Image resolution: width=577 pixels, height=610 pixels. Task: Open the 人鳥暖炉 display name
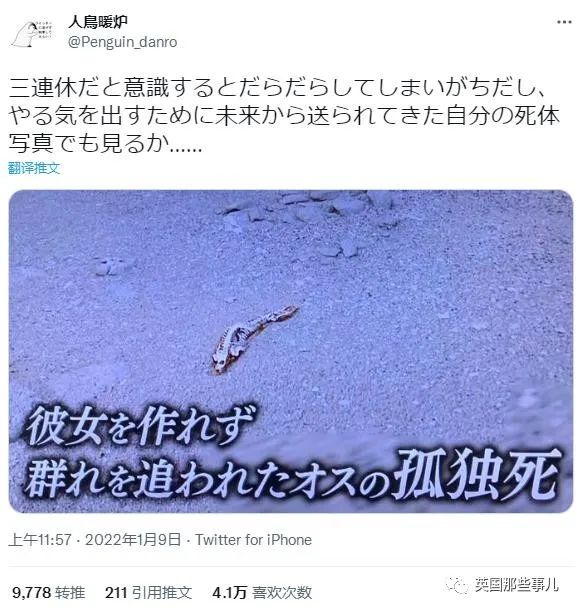pos(98,21)
